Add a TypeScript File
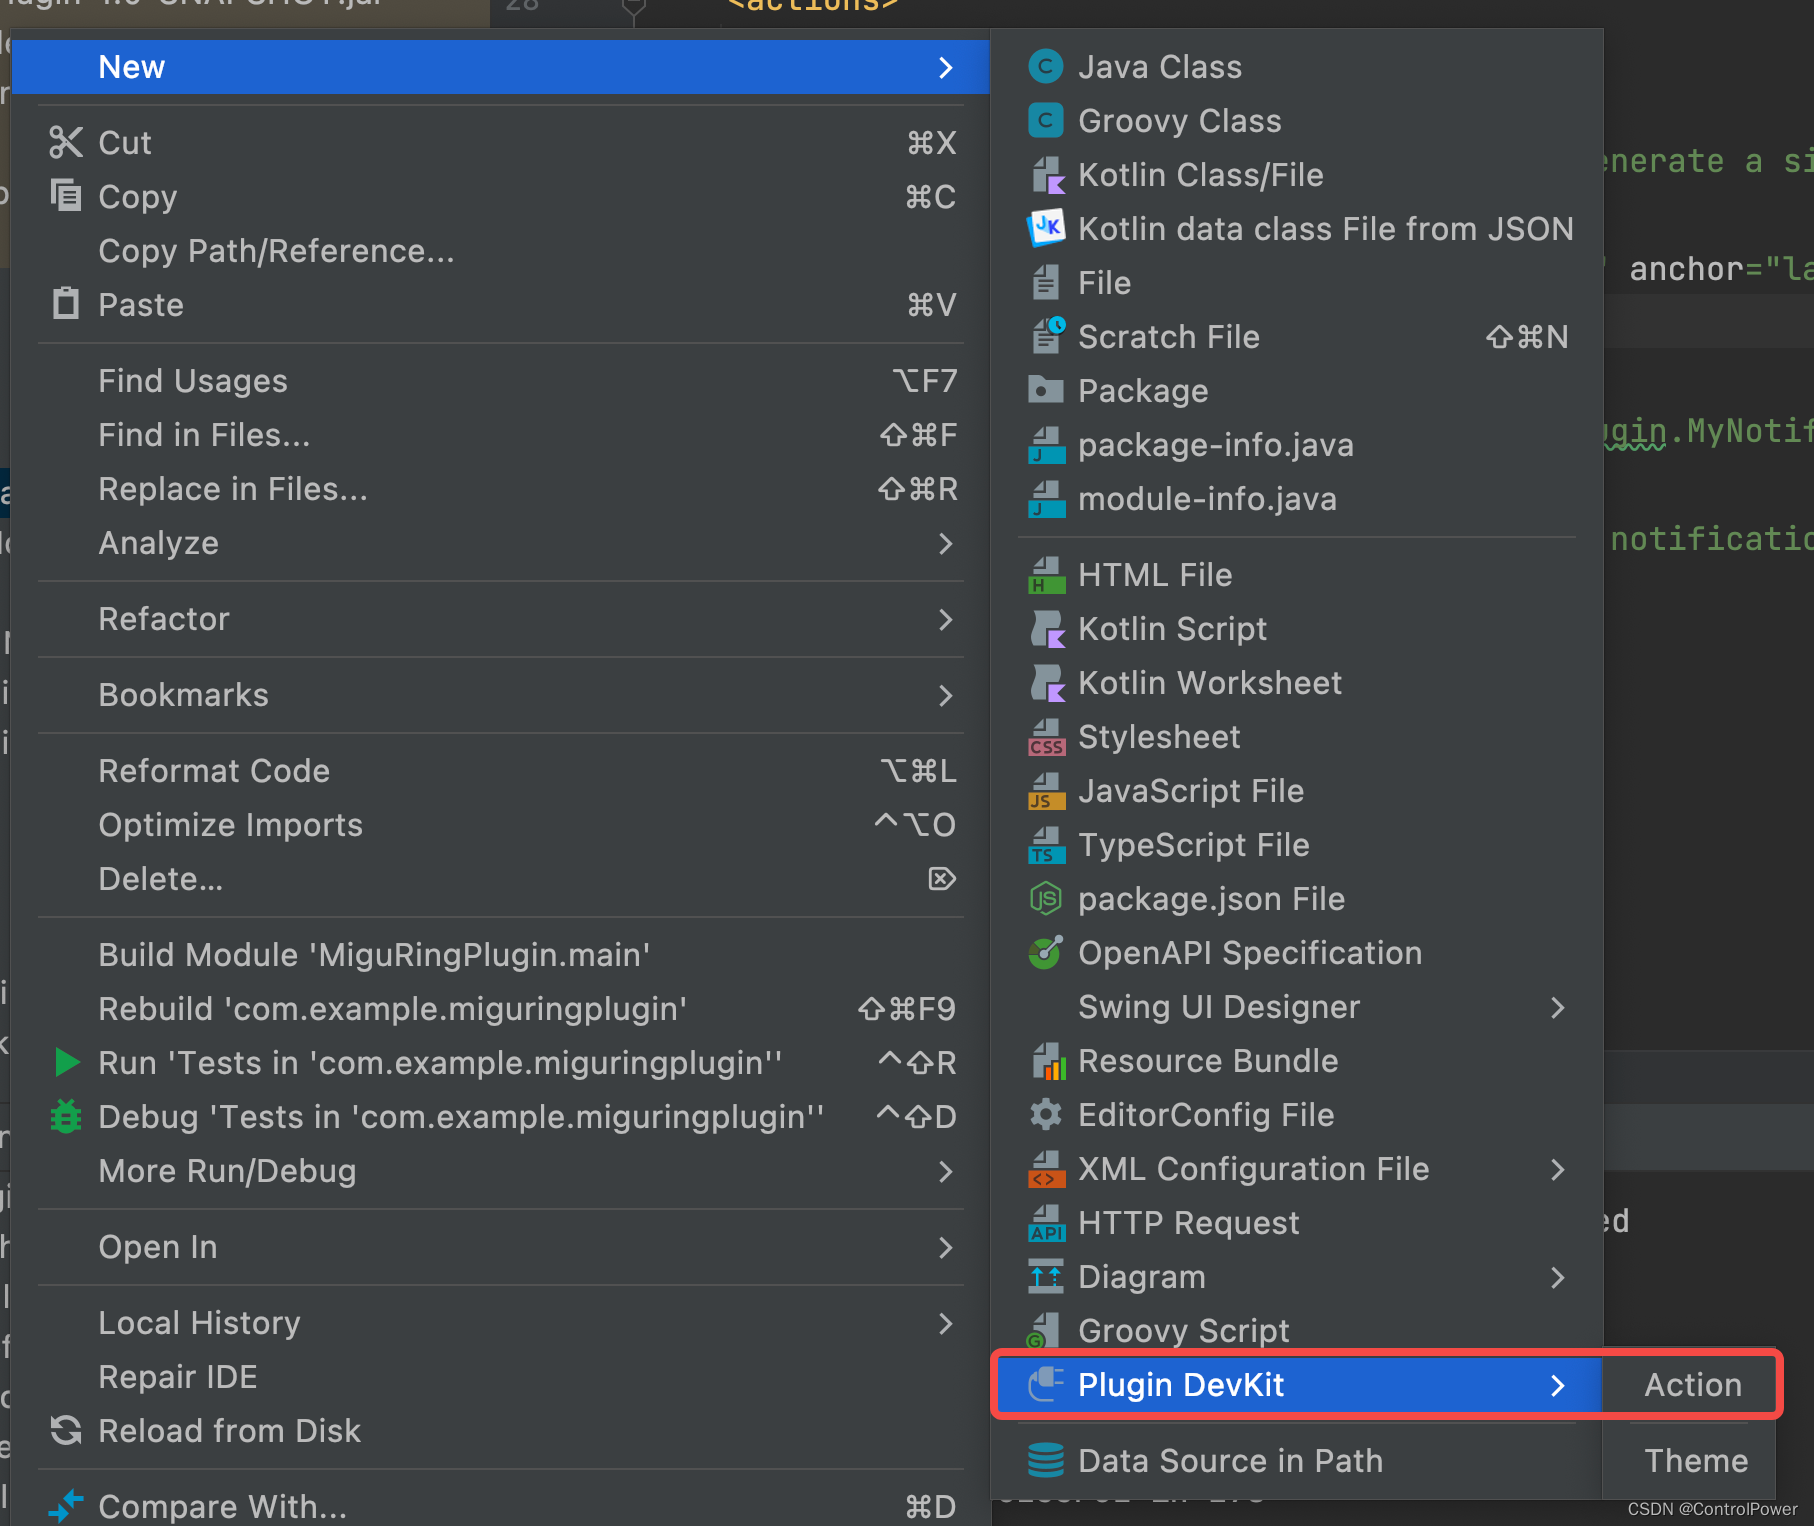 click(x=1194, y=844)
